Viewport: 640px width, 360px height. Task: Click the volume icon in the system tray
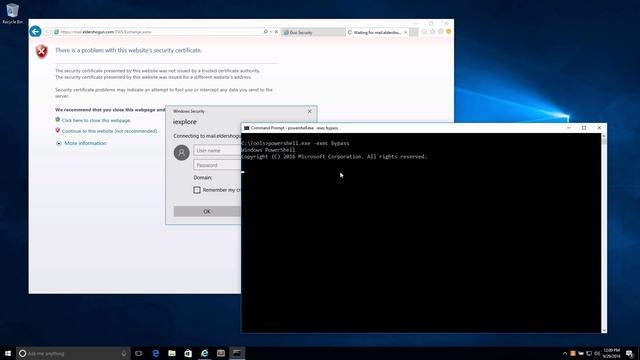(x=597, y=353)
